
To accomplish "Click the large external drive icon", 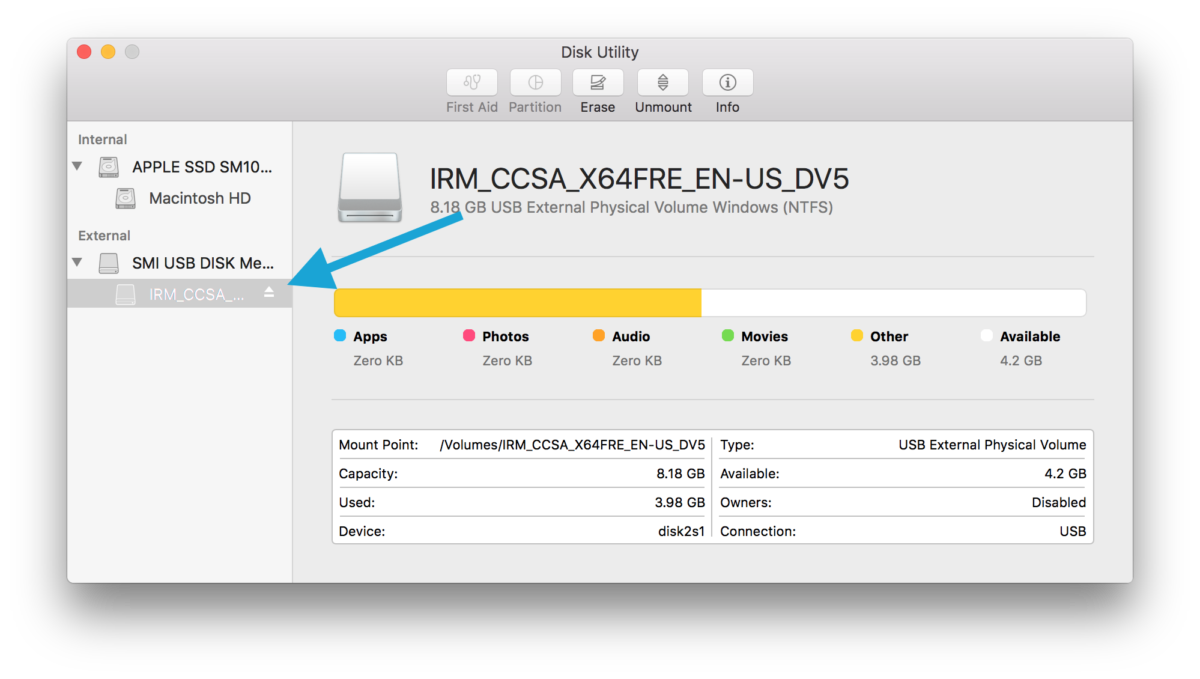I will (370, 188).
